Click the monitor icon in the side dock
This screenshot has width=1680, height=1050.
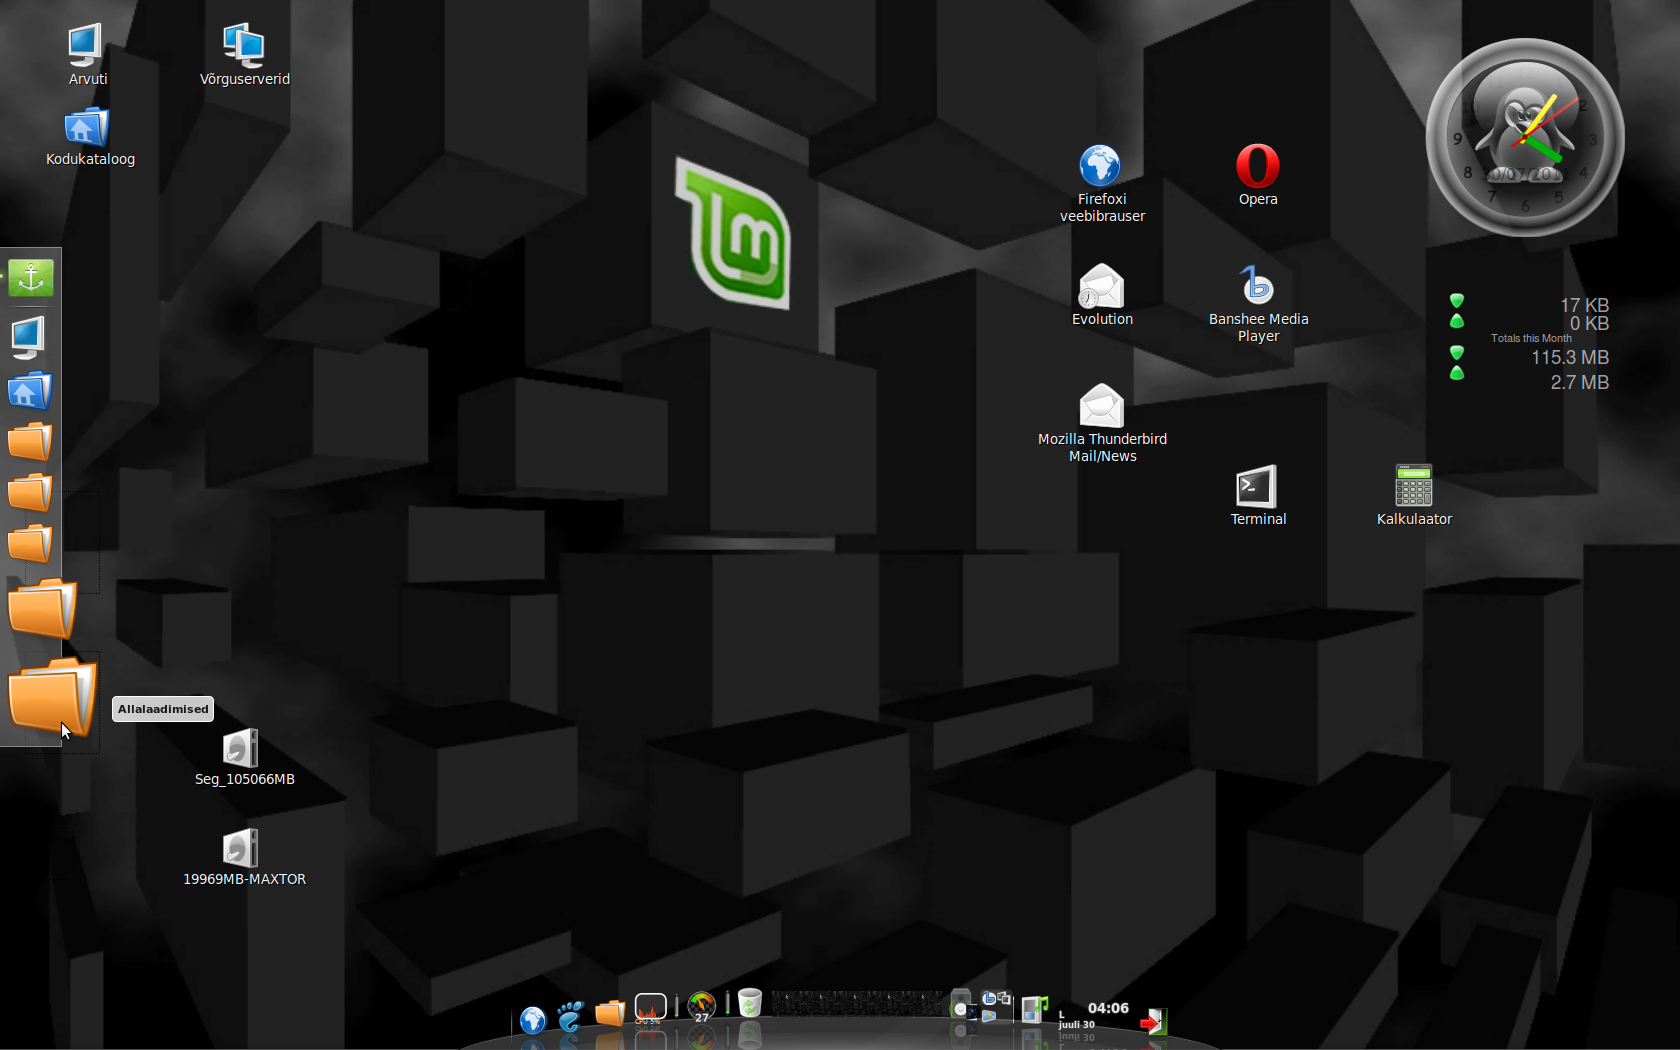(28, 338)
